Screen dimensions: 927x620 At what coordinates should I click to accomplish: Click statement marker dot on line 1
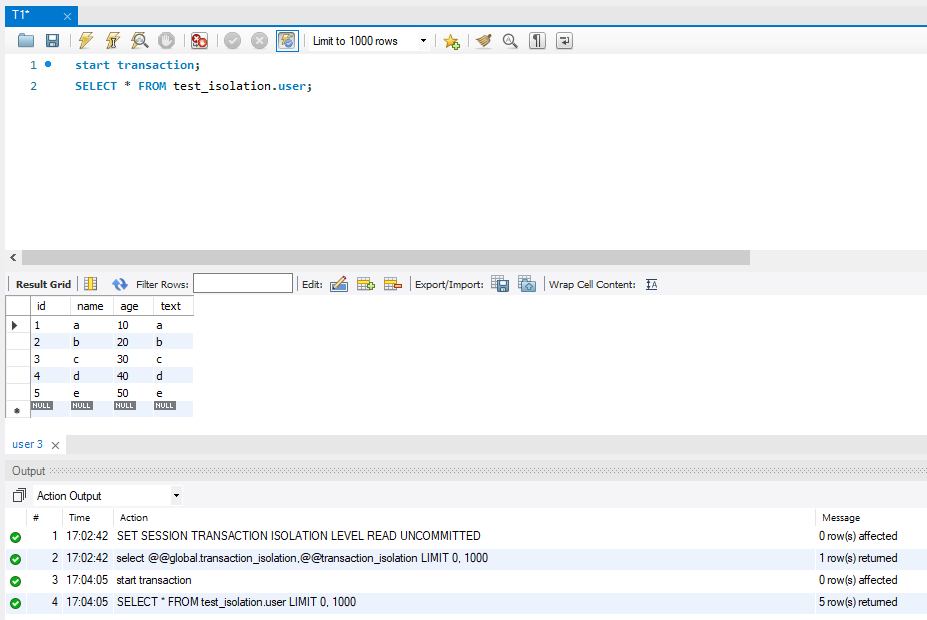point(48,64)
